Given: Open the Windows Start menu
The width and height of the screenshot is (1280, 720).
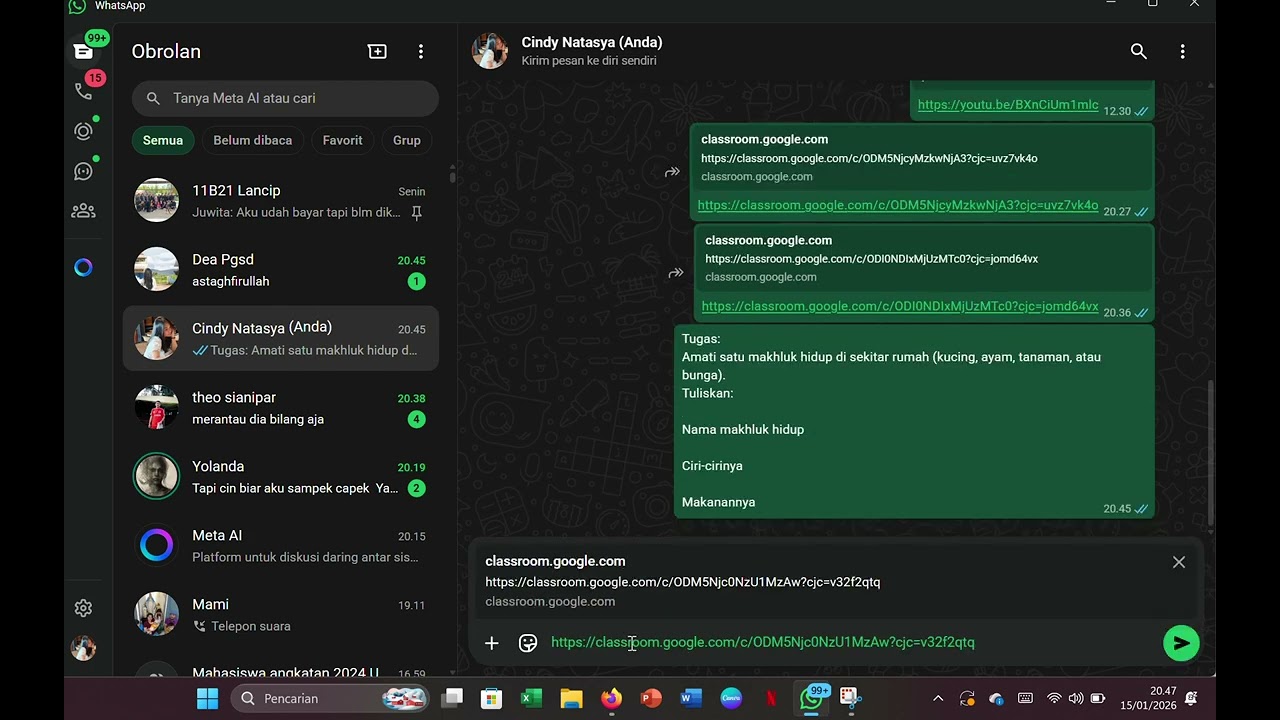Looking at the screenshot, I should coord(208,698).
